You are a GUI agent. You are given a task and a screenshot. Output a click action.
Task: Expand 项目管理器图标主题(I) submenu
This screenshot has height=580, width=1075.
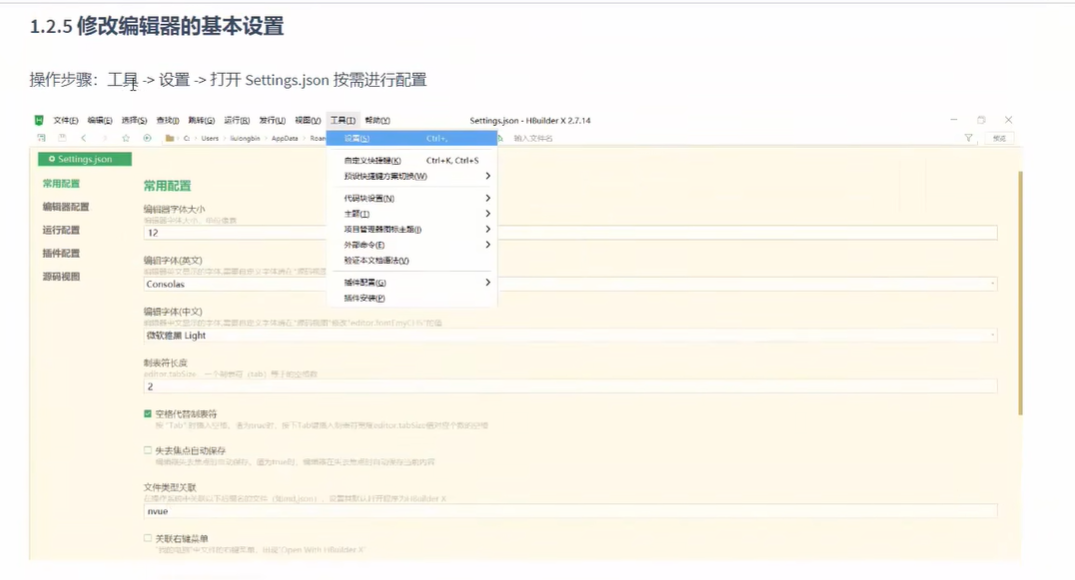[411, 229]
